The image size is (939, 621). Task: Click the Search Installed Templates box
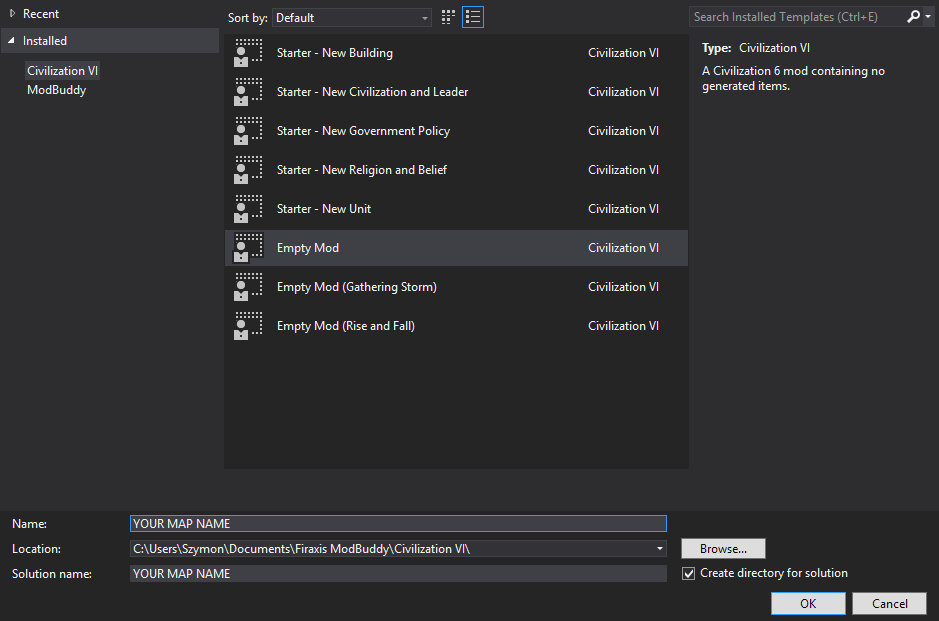tap(797, 17)
